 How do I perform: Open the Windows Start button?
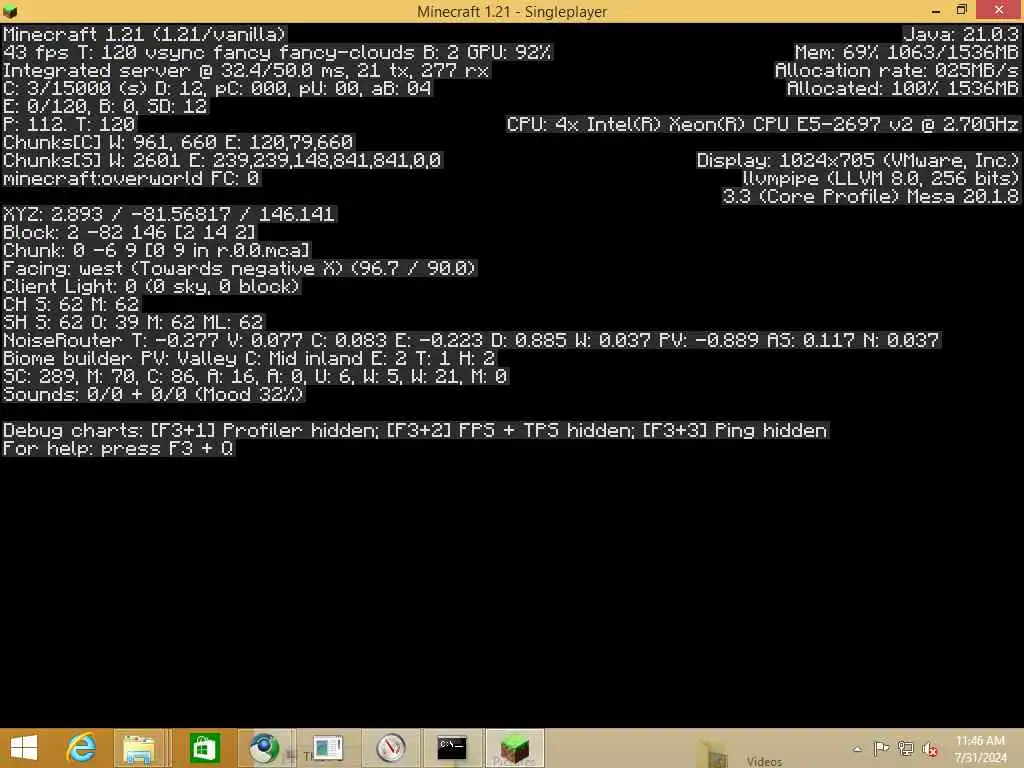pyautogui.click(x=24, y=748)
